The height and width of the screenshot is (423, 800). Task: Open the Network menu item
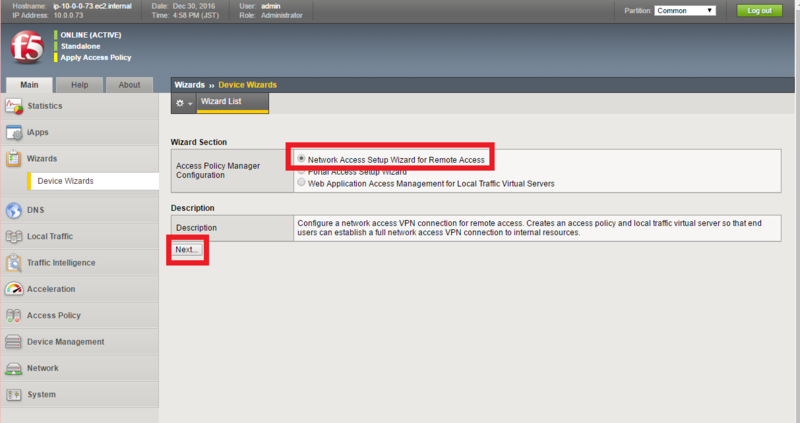80,368
